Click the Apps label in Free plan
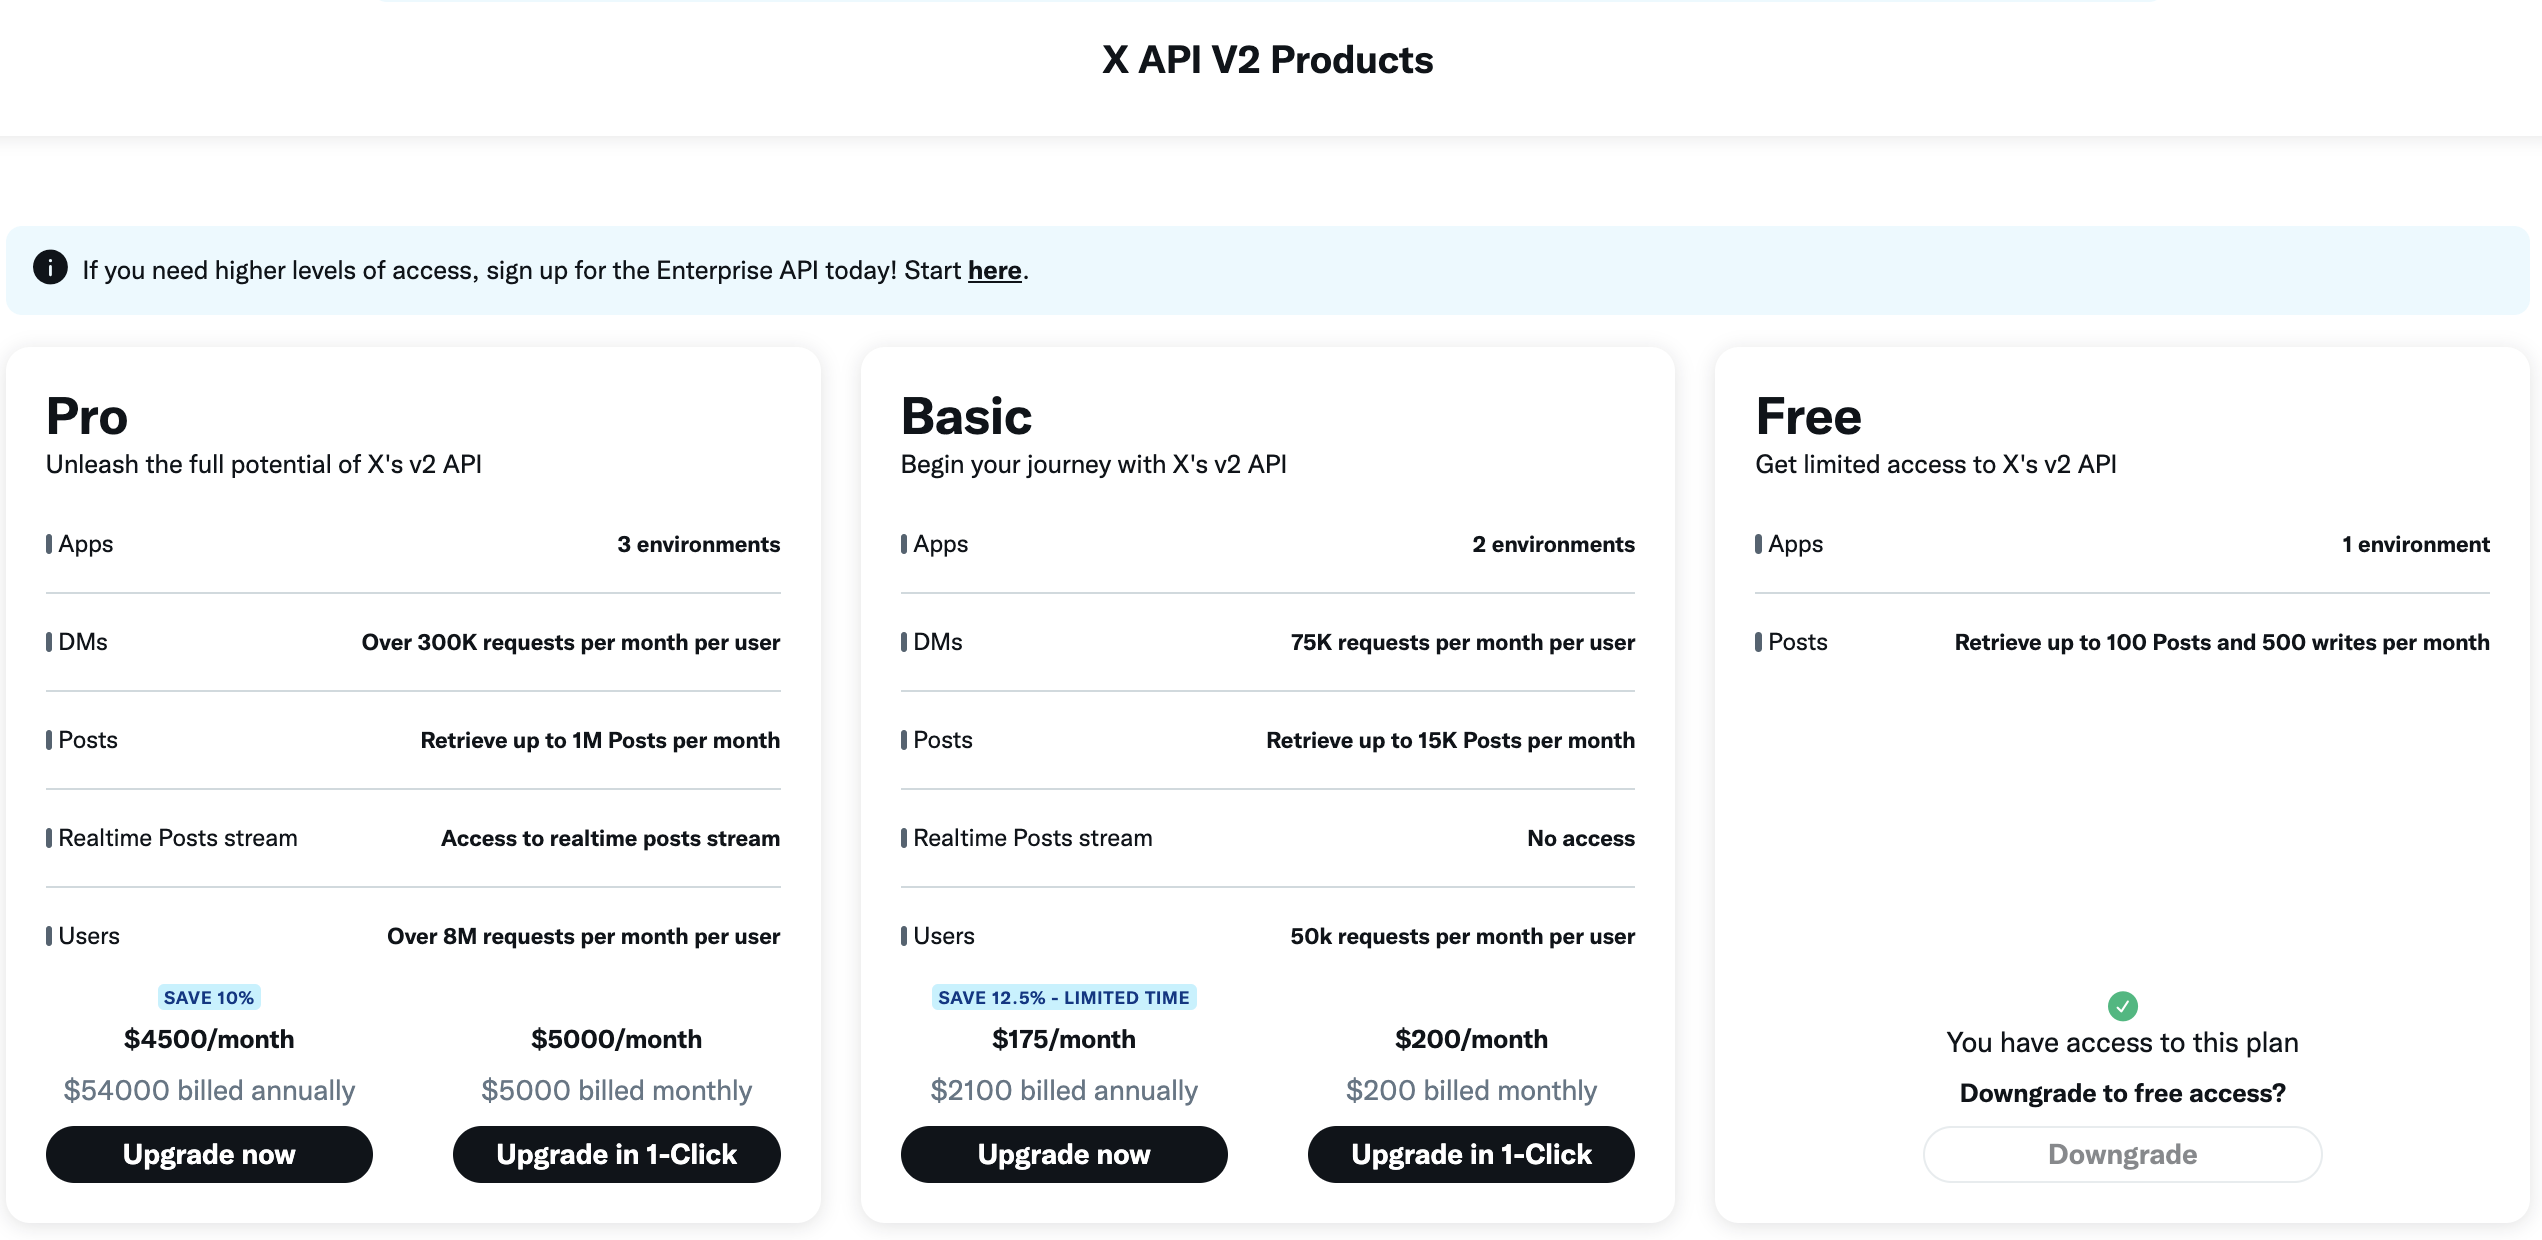The width and height of the screenshot is (2542, 1240). tap(1796, 544)
